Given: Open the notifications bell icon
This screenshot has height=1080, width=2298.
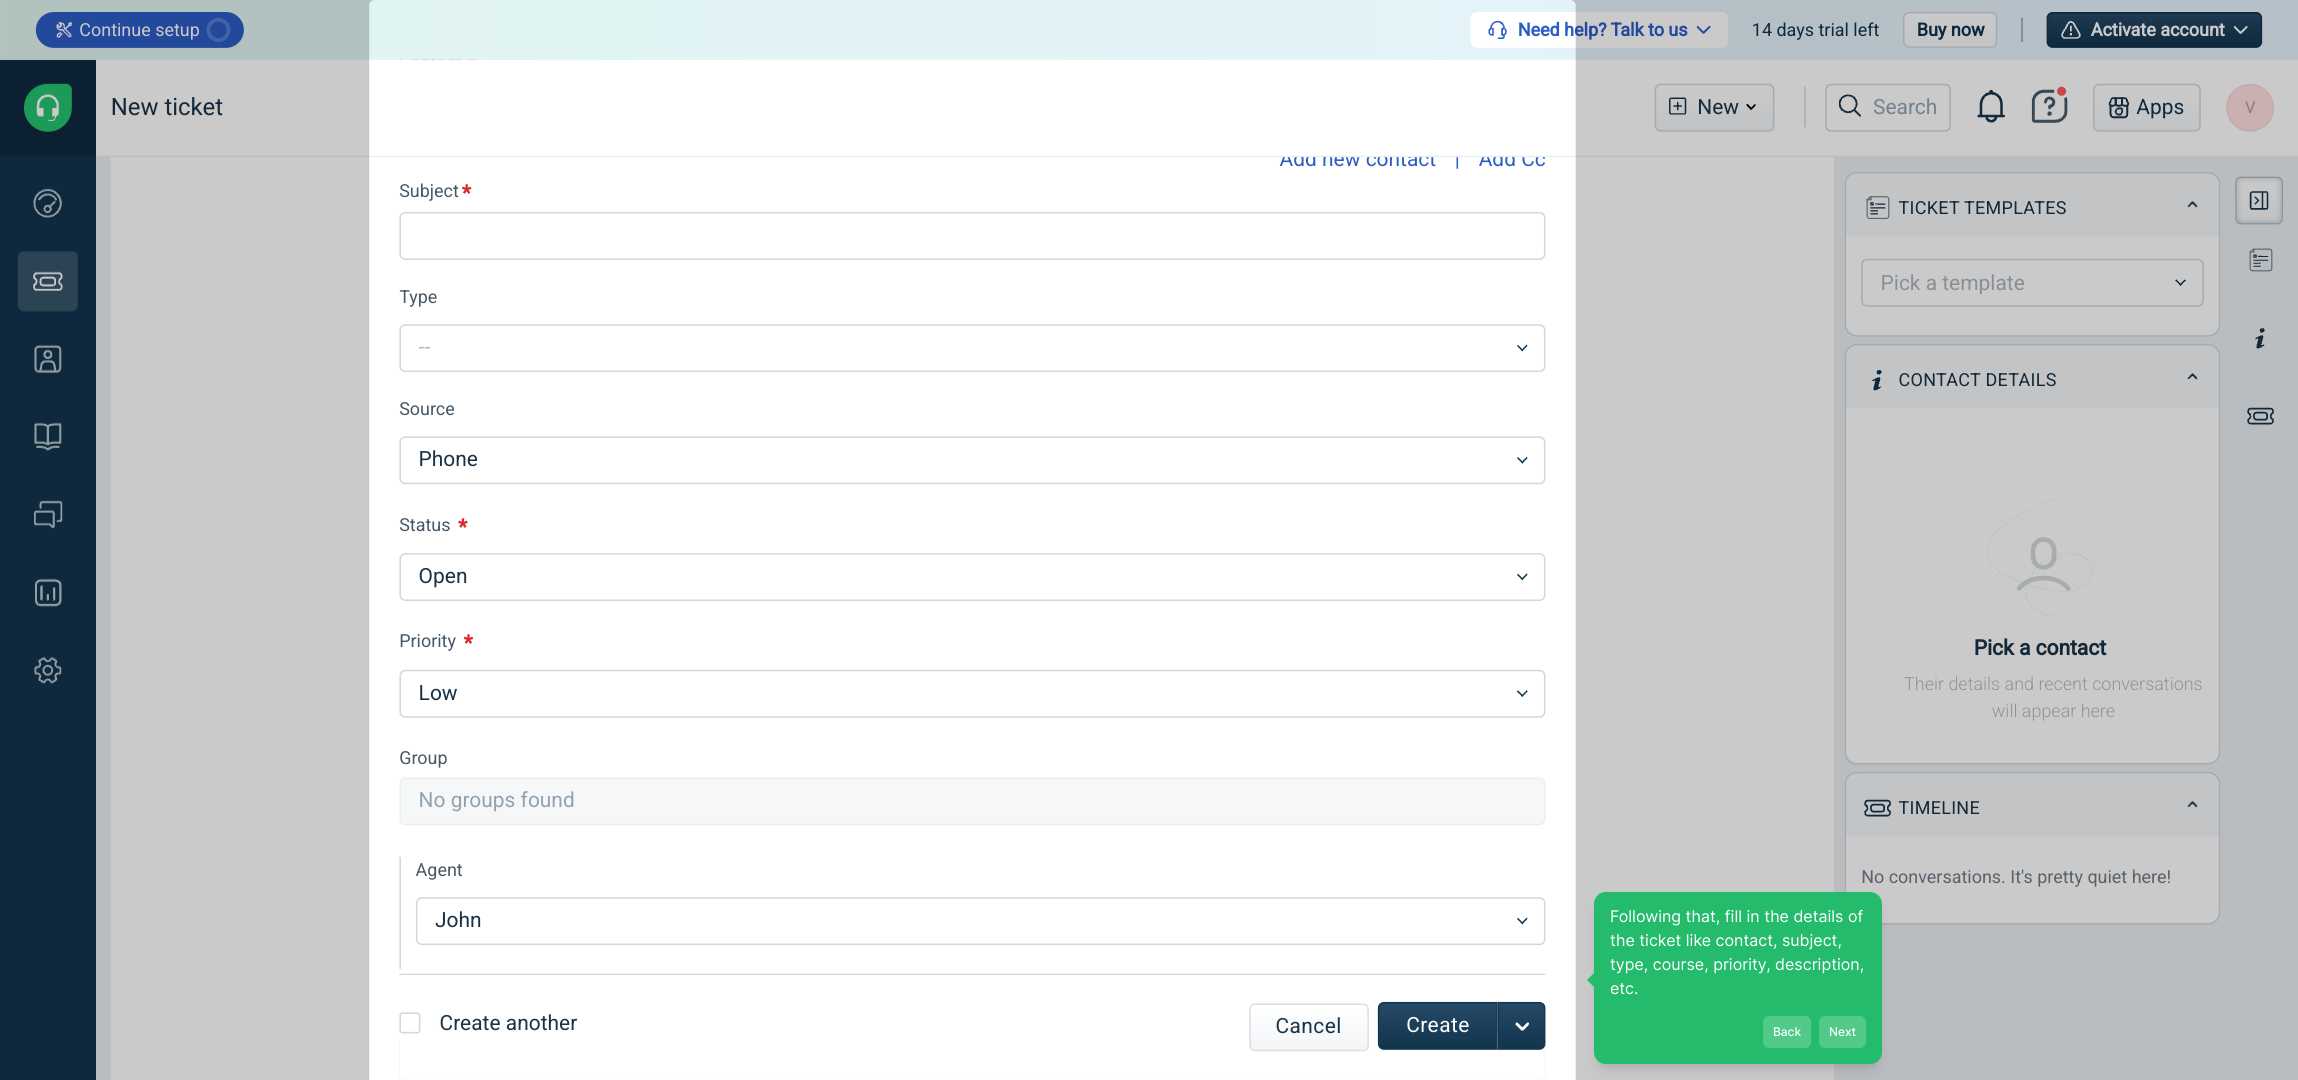Looking at the screenshot, I should [1990, 107].
